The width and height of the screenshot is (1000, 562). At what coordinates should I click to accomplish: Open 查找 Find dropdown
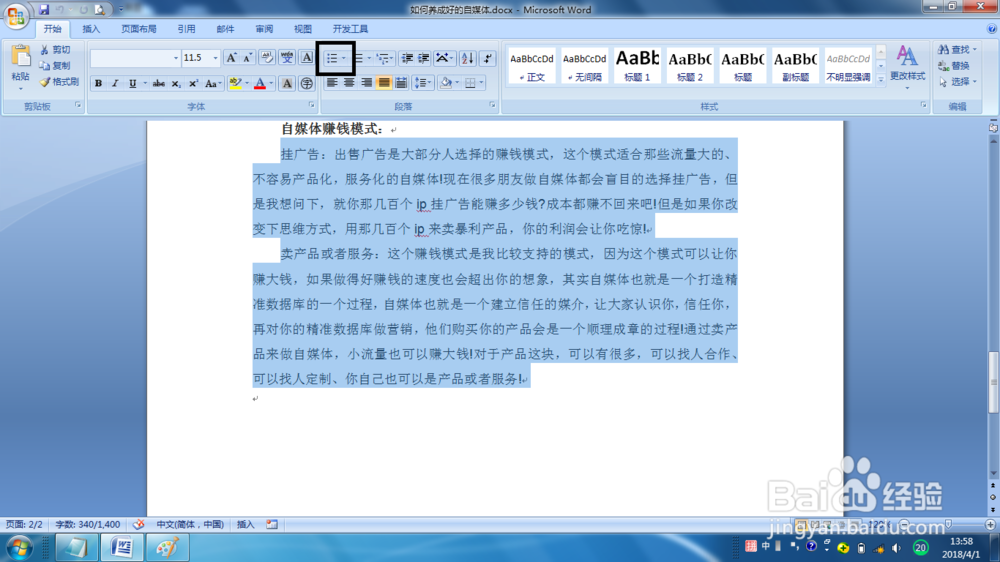[957, 50]
